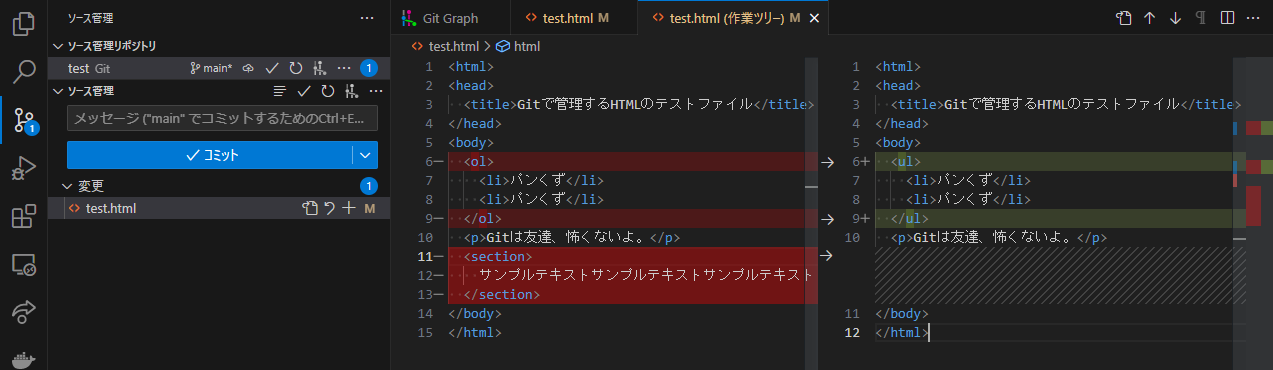1273x370 pixels.
Task: Open more actions in test Git repository row
Action: pyautogui.click(x=343, y=68)
